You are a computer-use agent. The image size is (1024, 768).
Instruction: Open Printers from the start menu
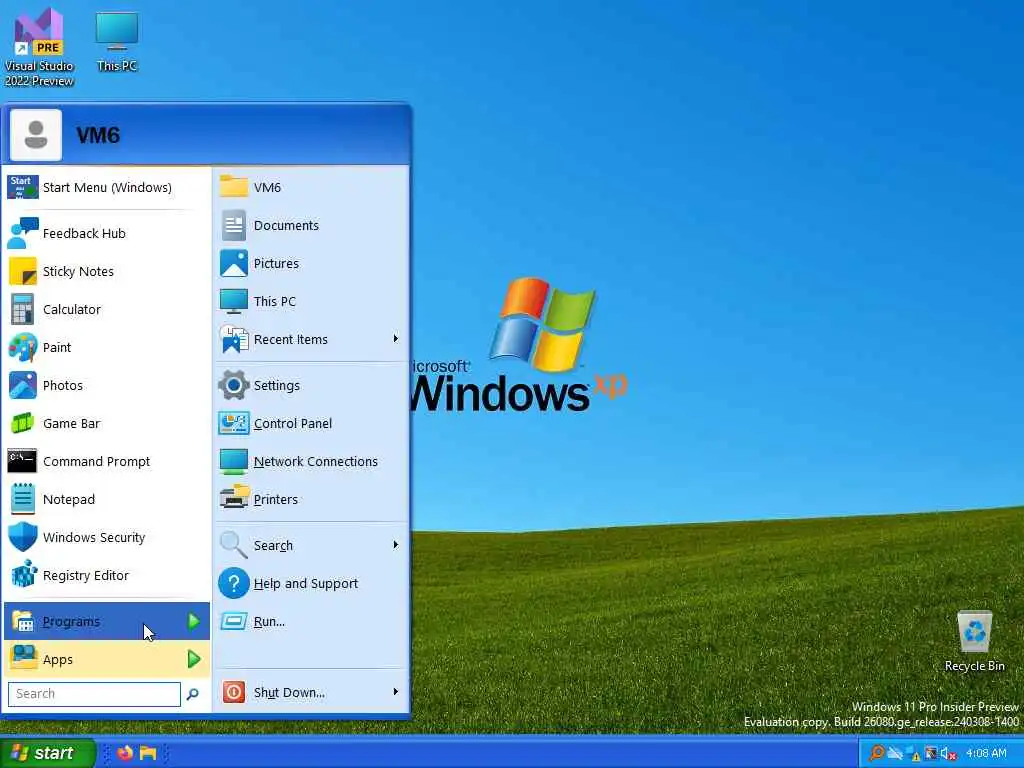point(311,499)
